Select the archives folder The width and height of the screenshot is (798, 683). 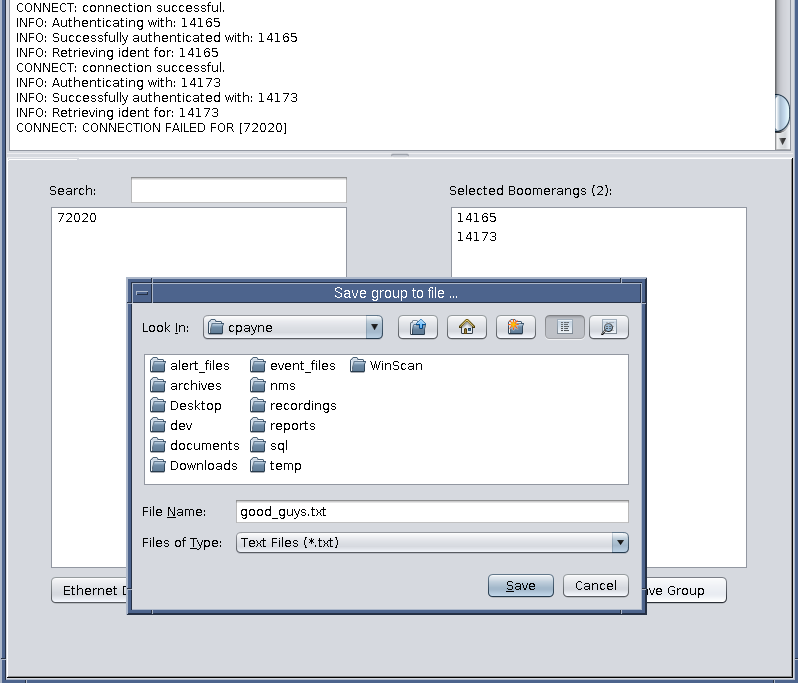(186, 385)
